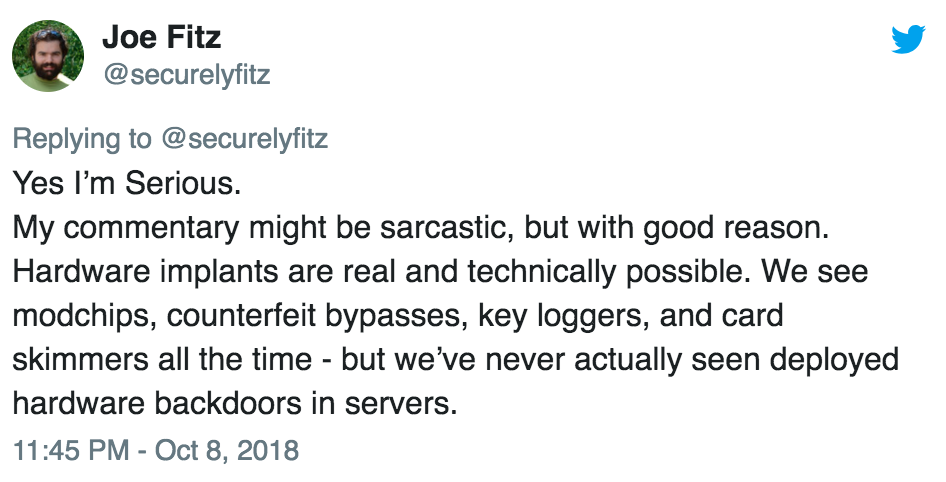This screenshot has width=946, height=482.
Task: Click the phrase 'technically possible' in the tweet
Action: click(x=609, y=272)
